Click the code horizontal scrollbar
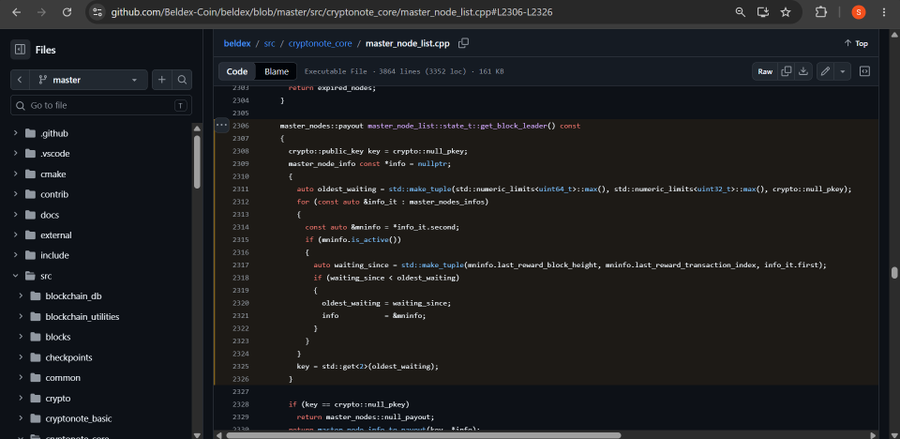 [424, 434]
